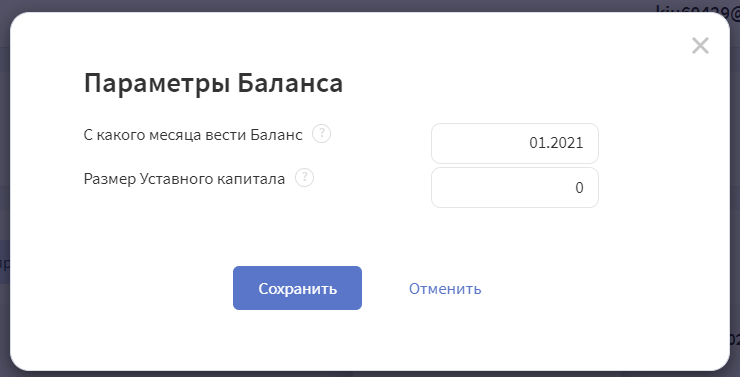Click the gray X icon in dialog corner
This screenshot has width=740, height=377.
tap(700, 46)
